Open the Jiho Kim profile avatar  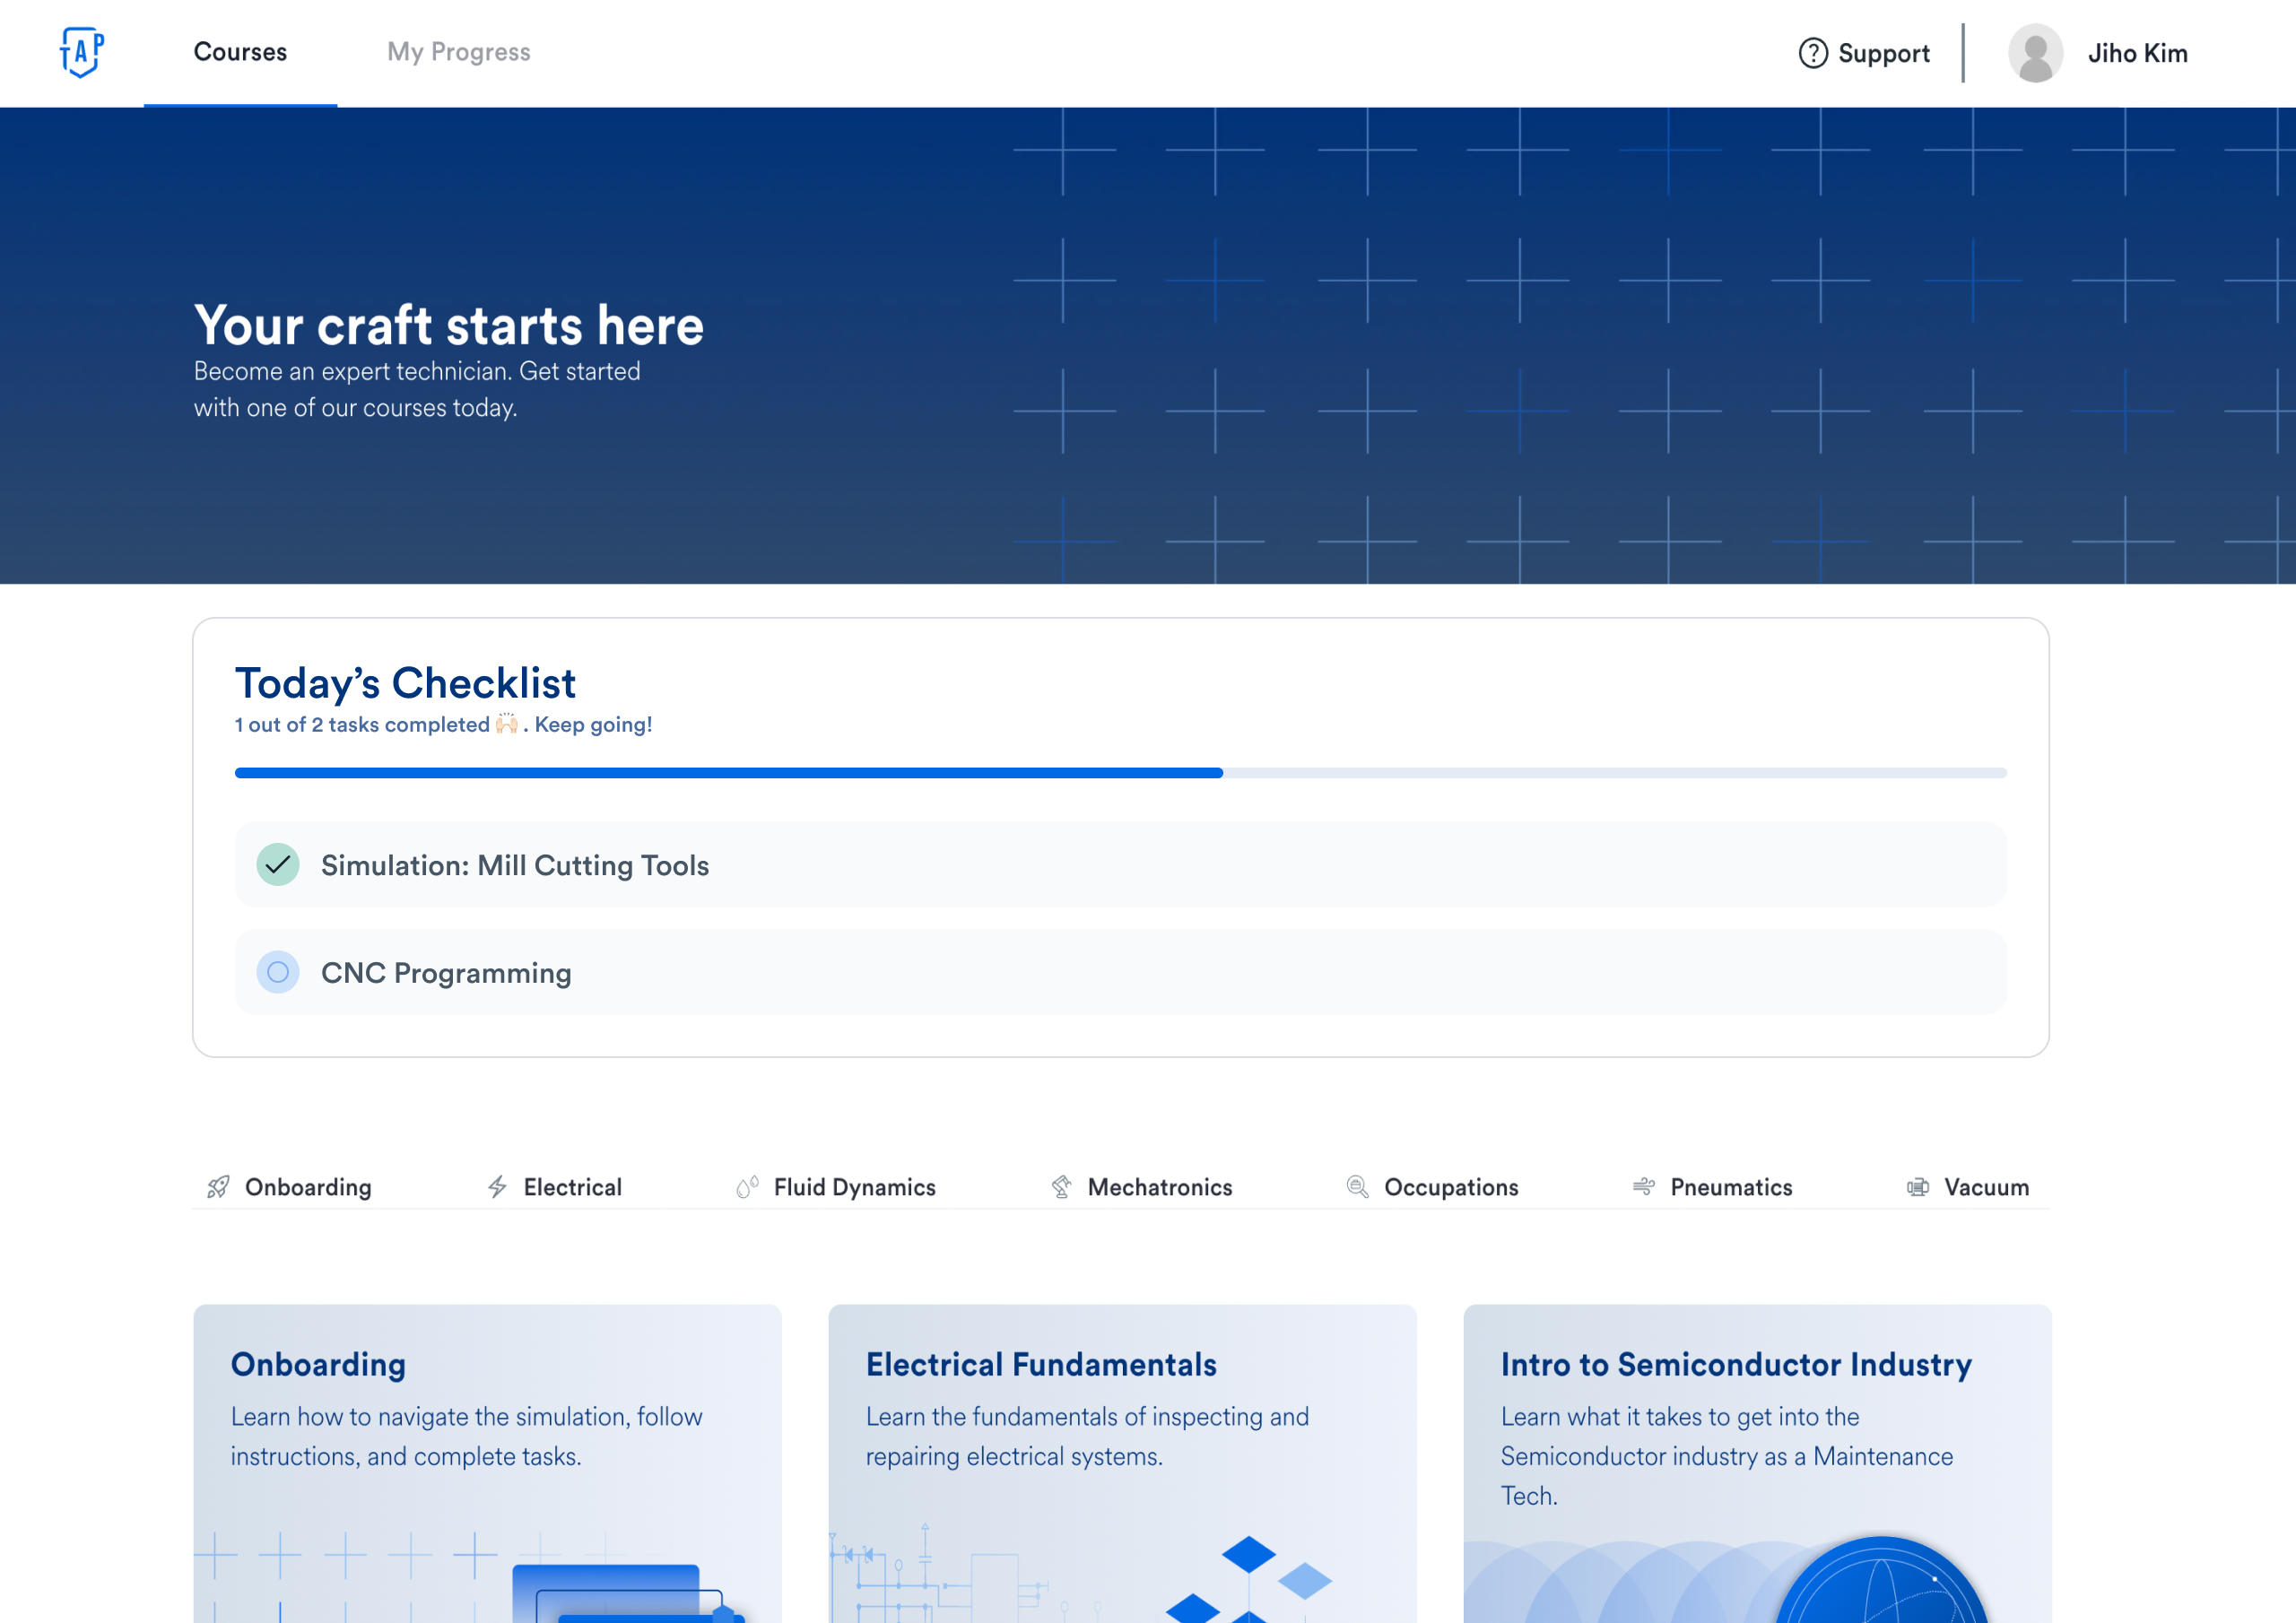(2036, 53)
